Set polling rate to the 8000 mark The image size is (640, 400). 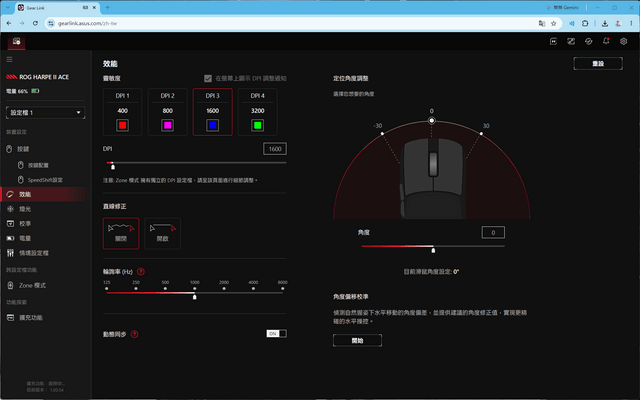pyautogui.click(x=282, y=289)
